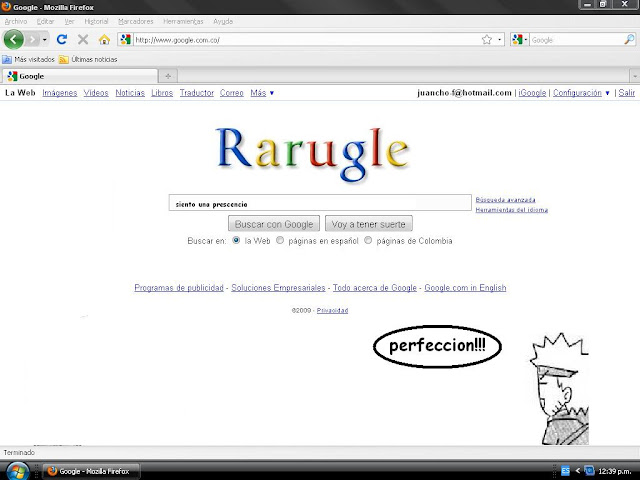Open the Ayuda menu
This screenshot has width=640, height=480.
tap(223, 21)
